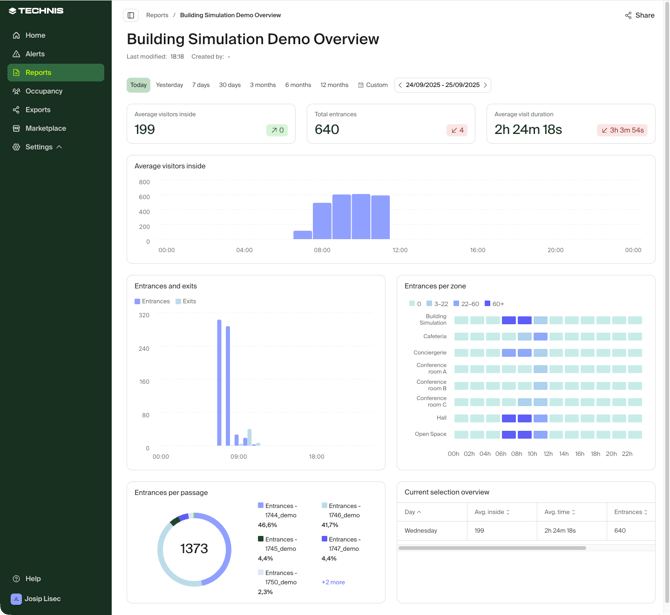
Task: Open Help from the sidebar
Action: [33, 579]
